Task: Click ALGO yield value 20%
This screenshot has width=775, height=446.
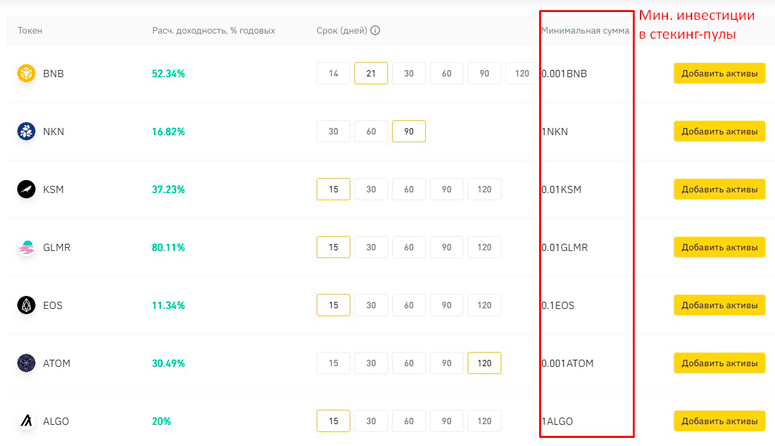Action: coord(161,421)
